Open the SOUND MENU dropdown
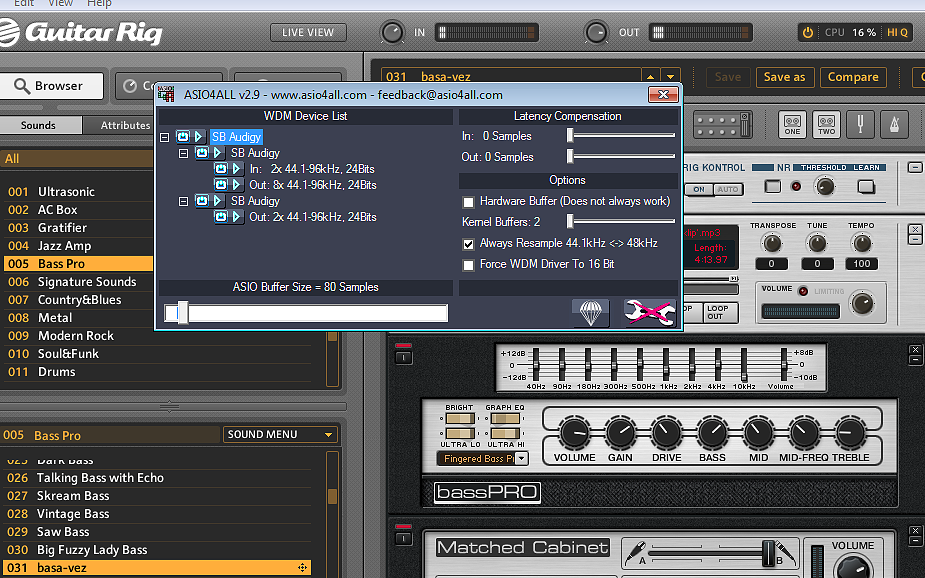925x578 pixels. (280, 435)
